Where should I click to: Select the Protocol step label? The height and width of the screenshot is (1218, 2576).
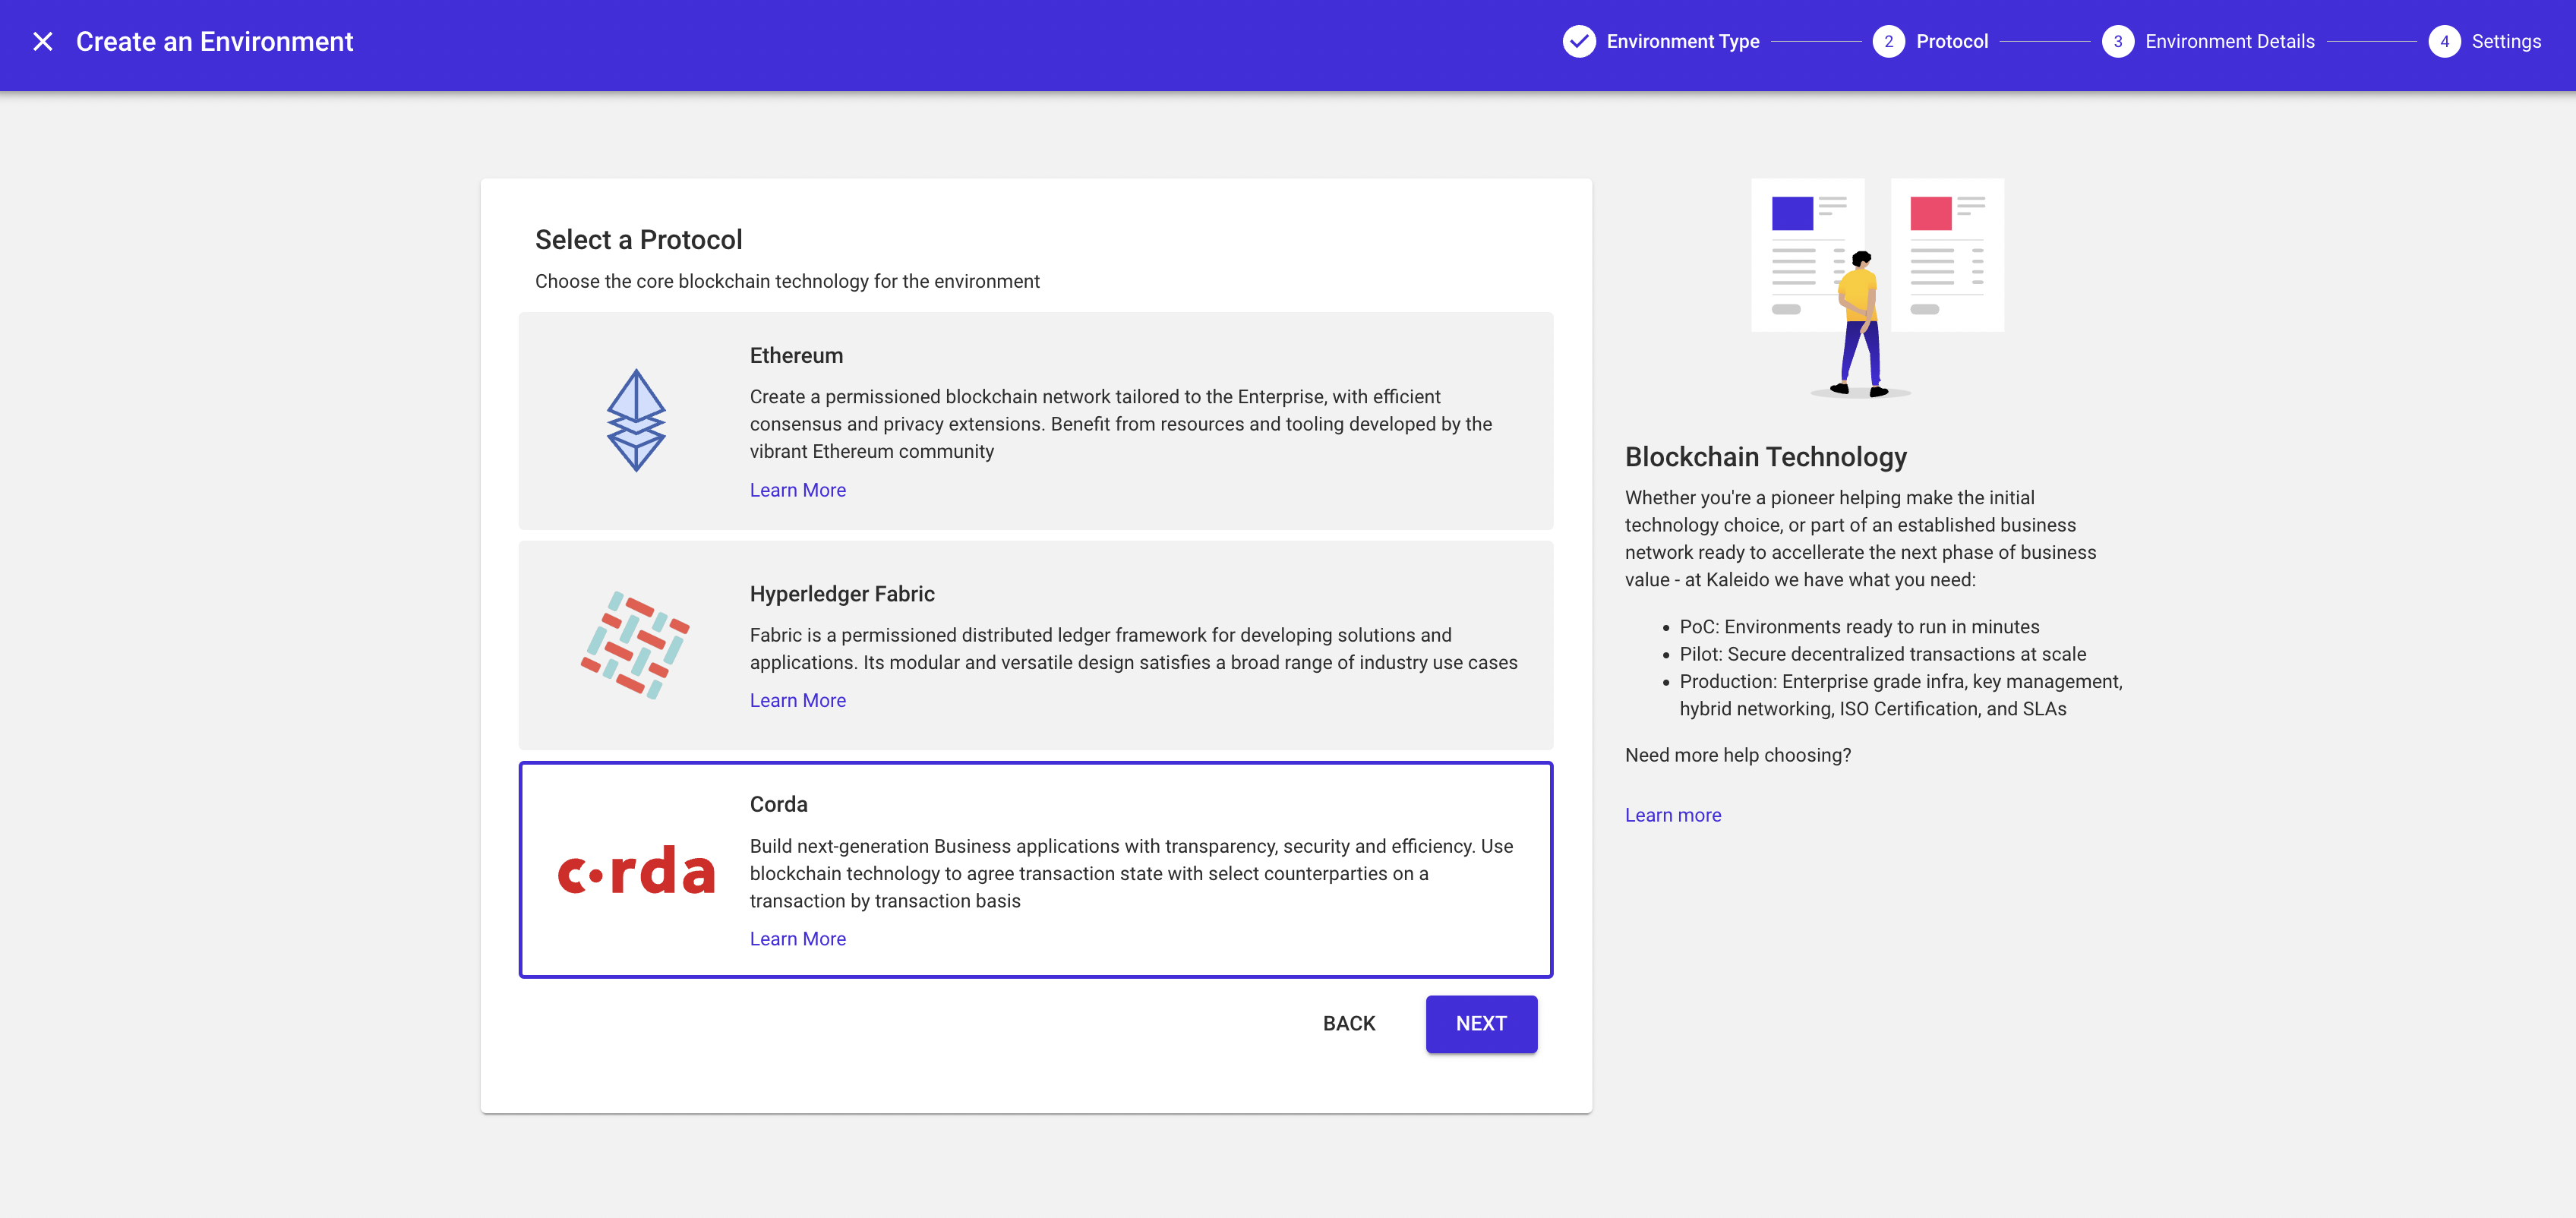coord(1952,41)
